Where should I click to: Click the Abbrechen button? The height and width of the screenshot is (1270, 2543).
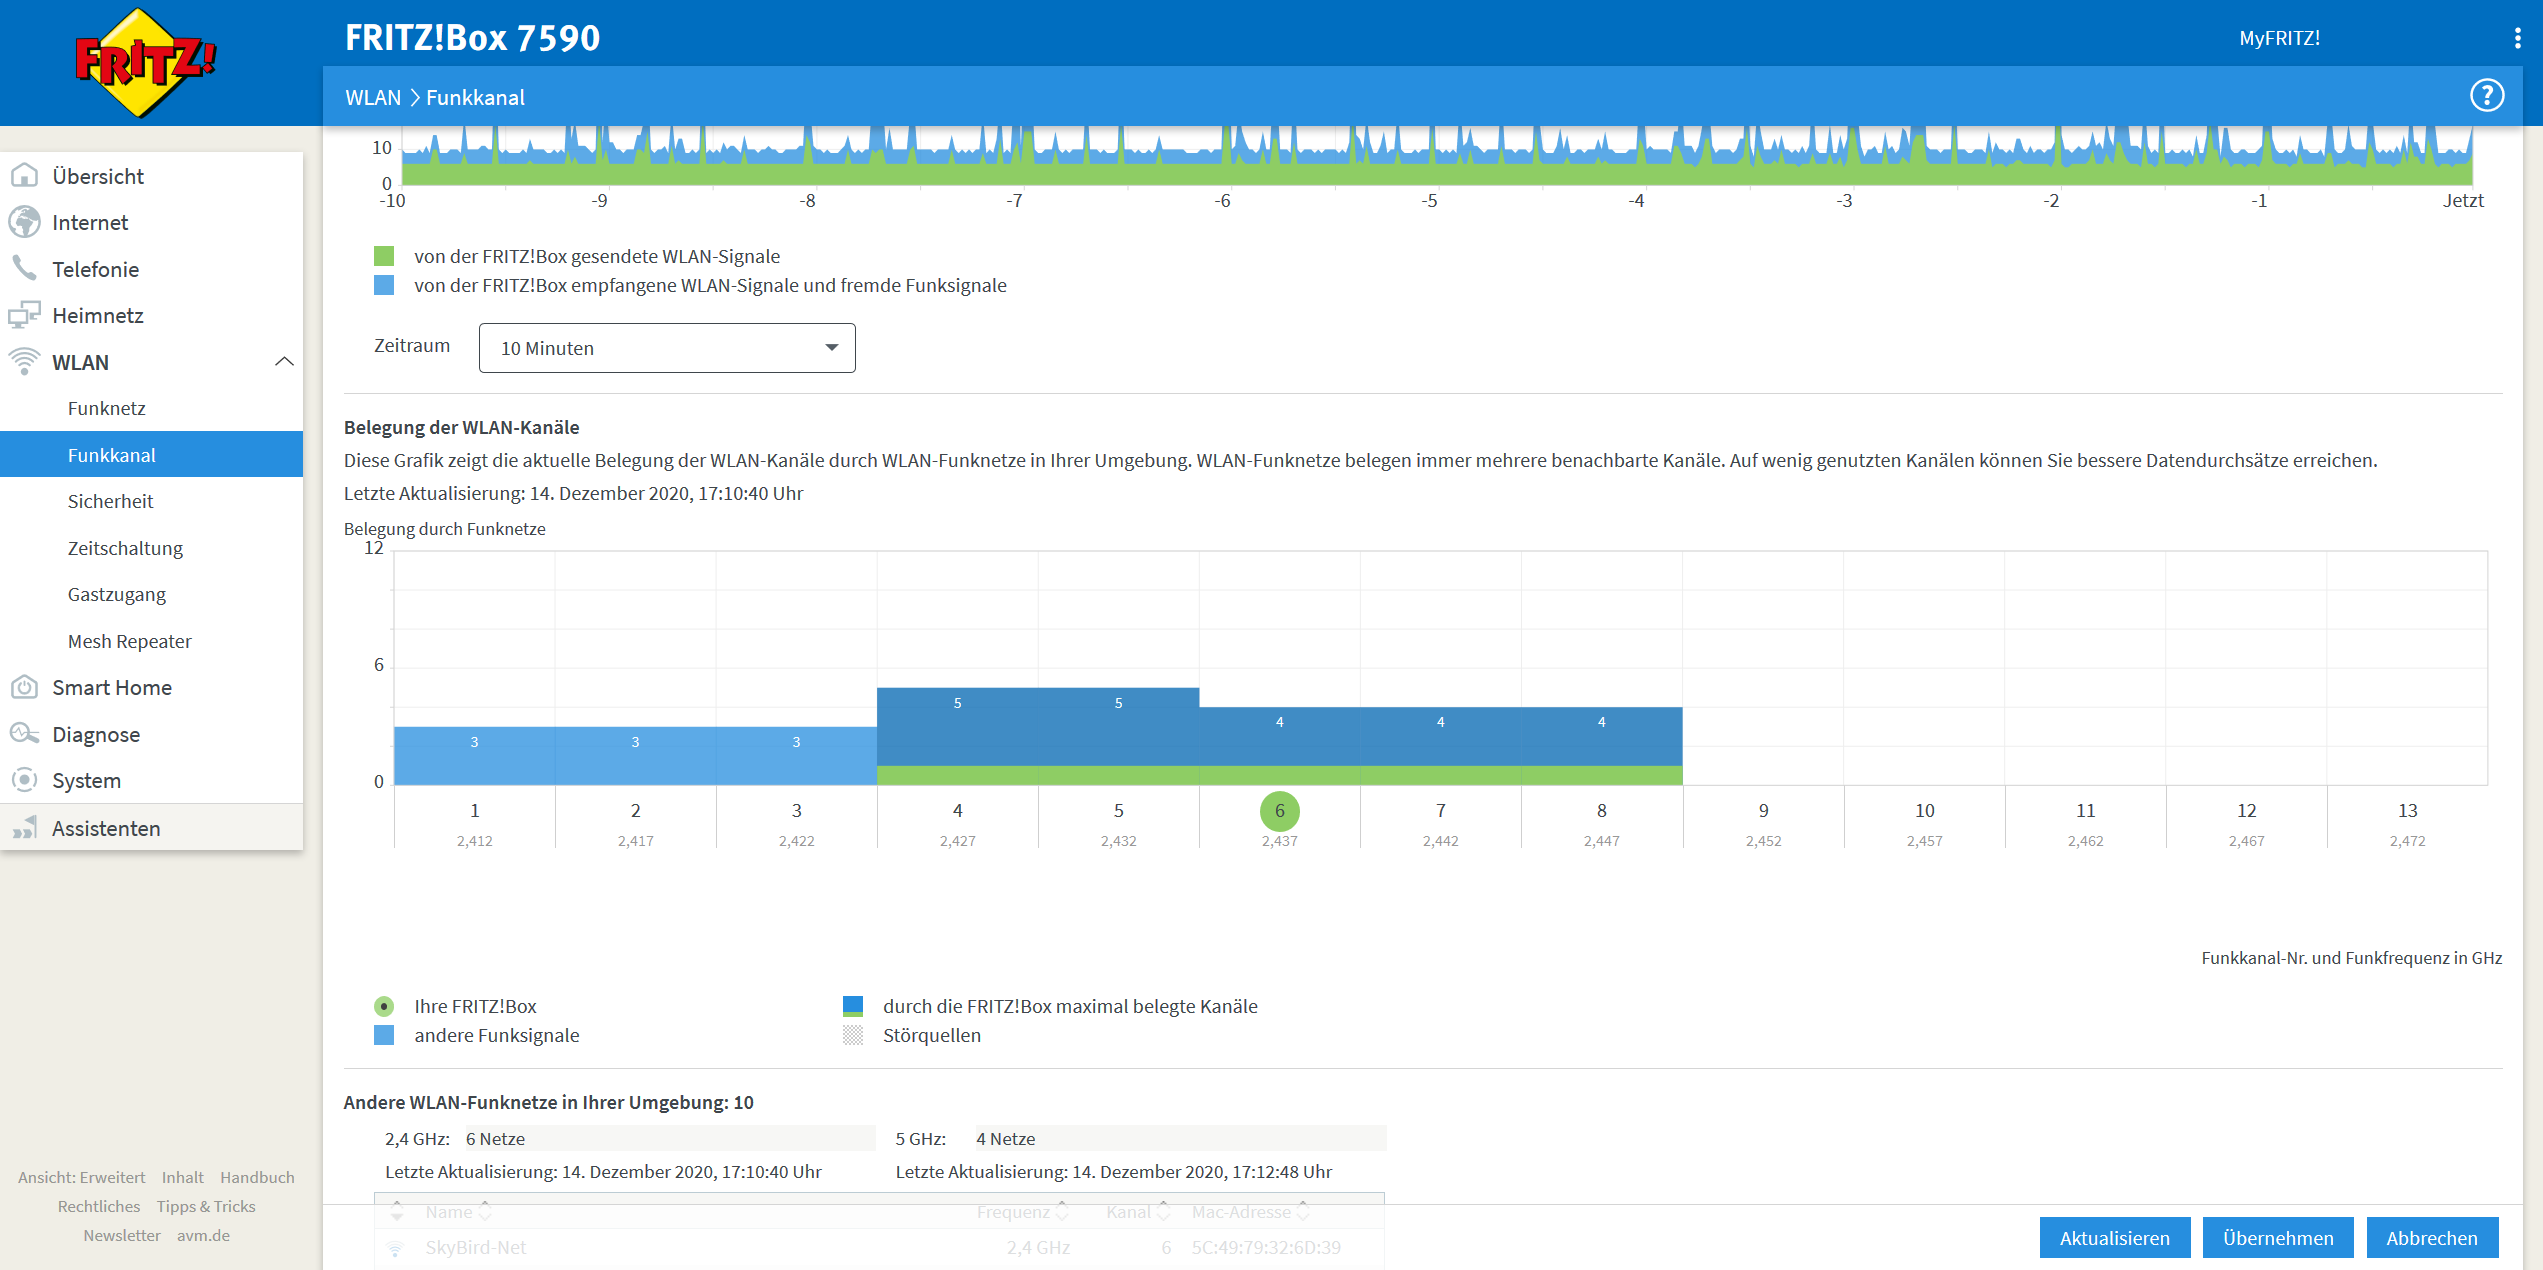[x=2431, y=1238]
